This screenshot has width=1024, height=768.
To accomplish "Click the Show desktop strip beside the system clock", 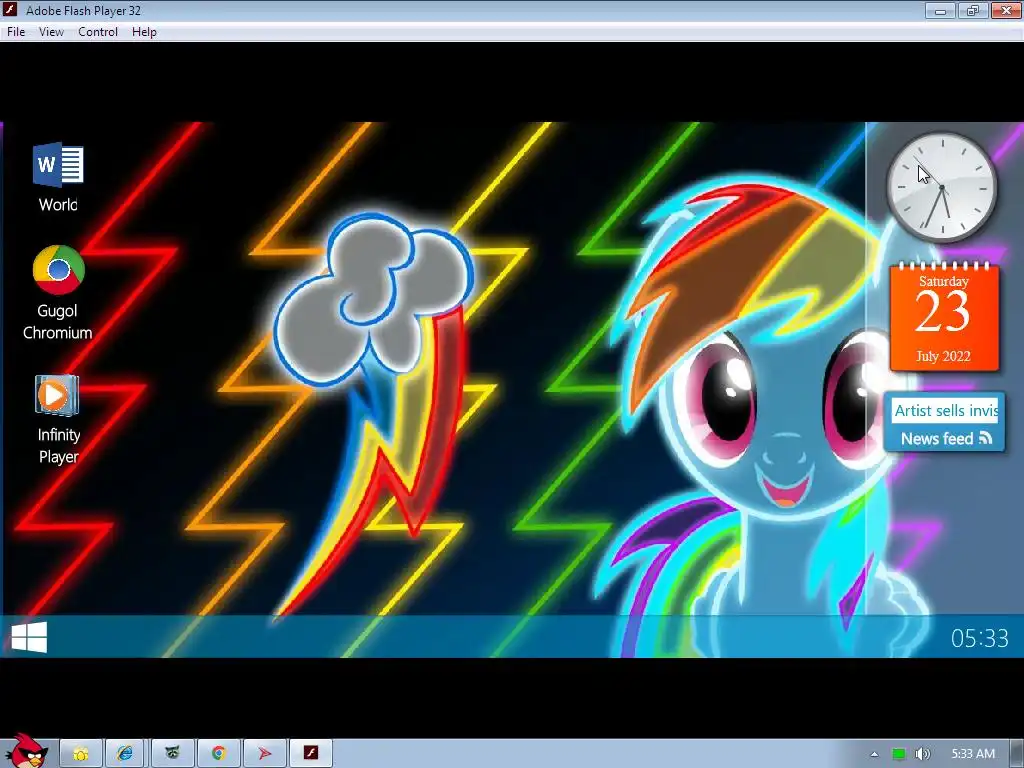I will [x=1017, y=754].
